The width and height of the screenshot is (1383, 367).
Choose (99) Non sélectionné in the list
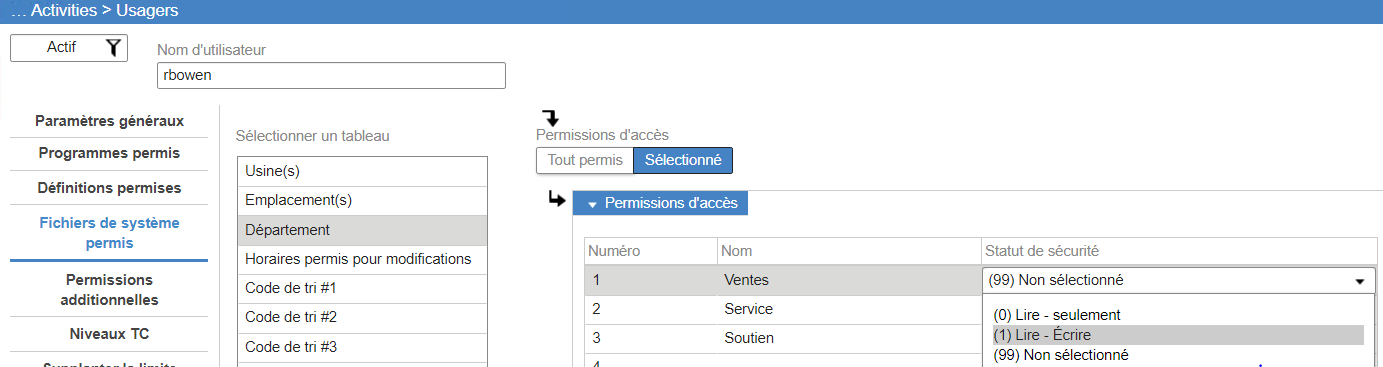(x=1061, y=355)
